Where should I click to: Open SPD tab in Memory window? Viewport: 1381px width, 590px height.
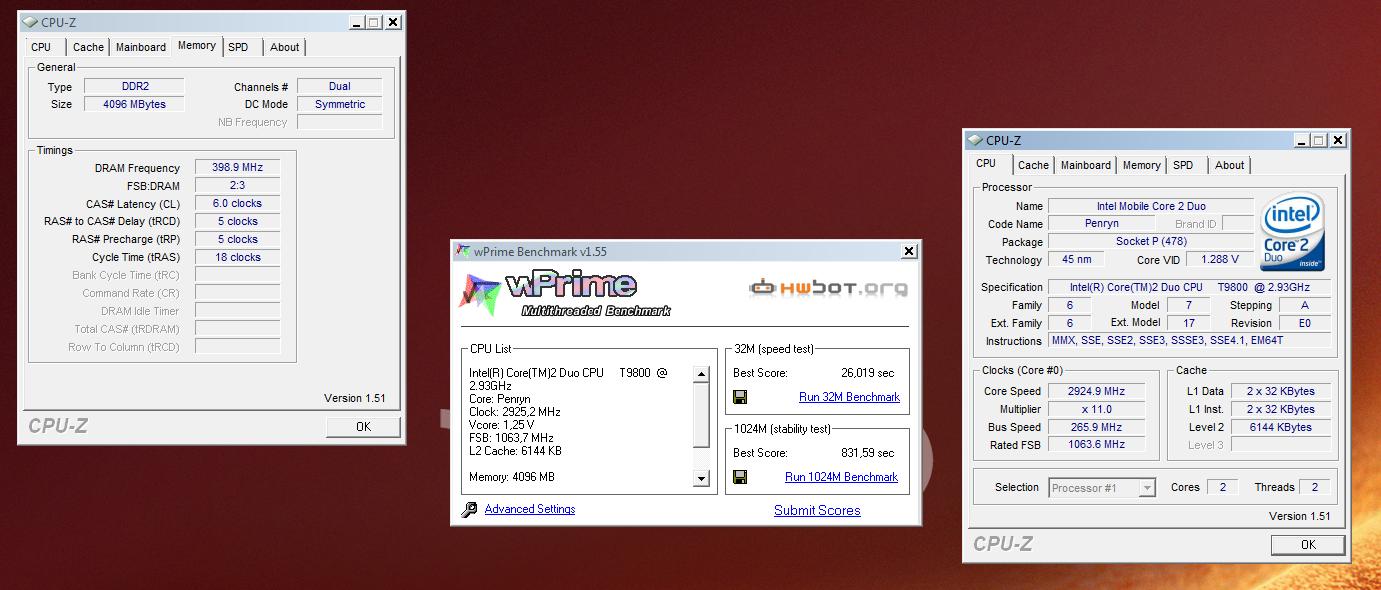coord(238,47)
